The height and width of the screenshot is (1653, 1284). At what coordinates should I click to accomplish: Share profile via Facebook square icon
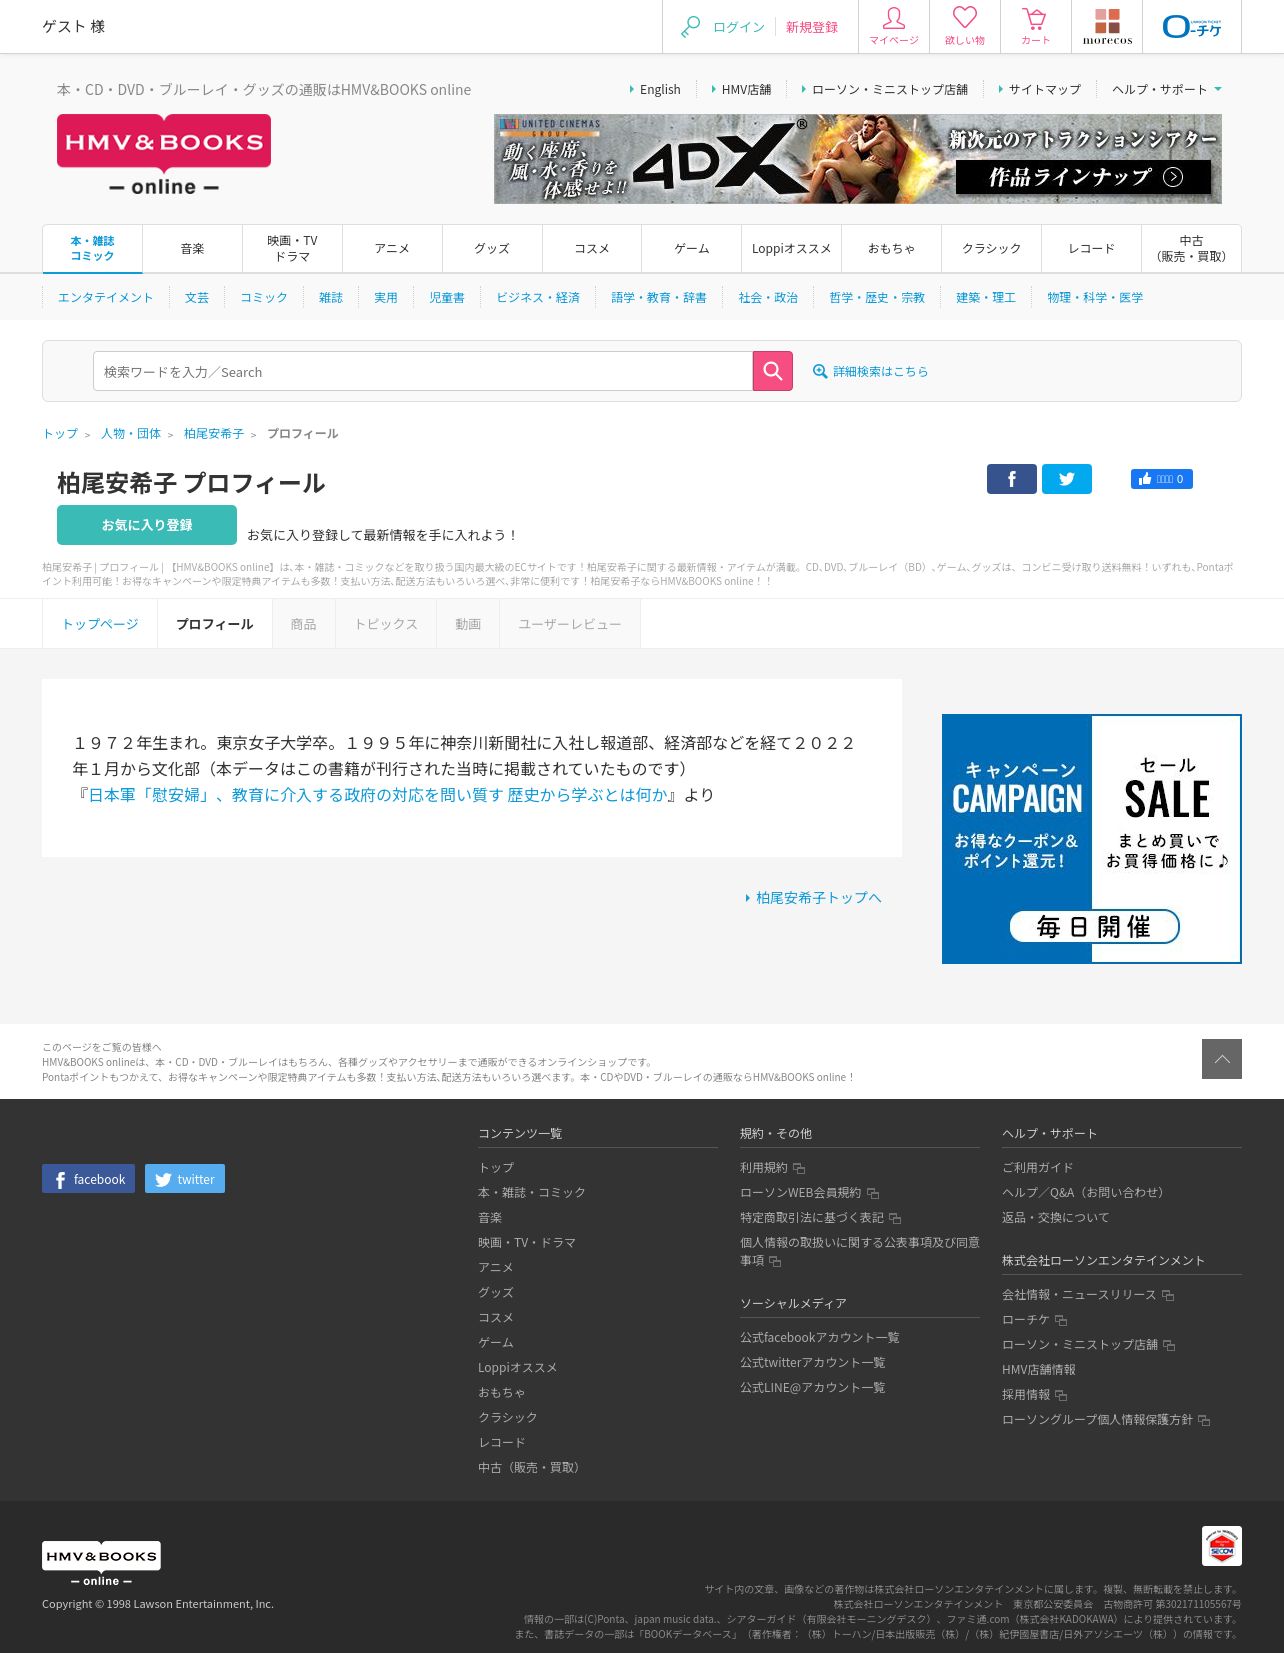[x=1012, y=479]
